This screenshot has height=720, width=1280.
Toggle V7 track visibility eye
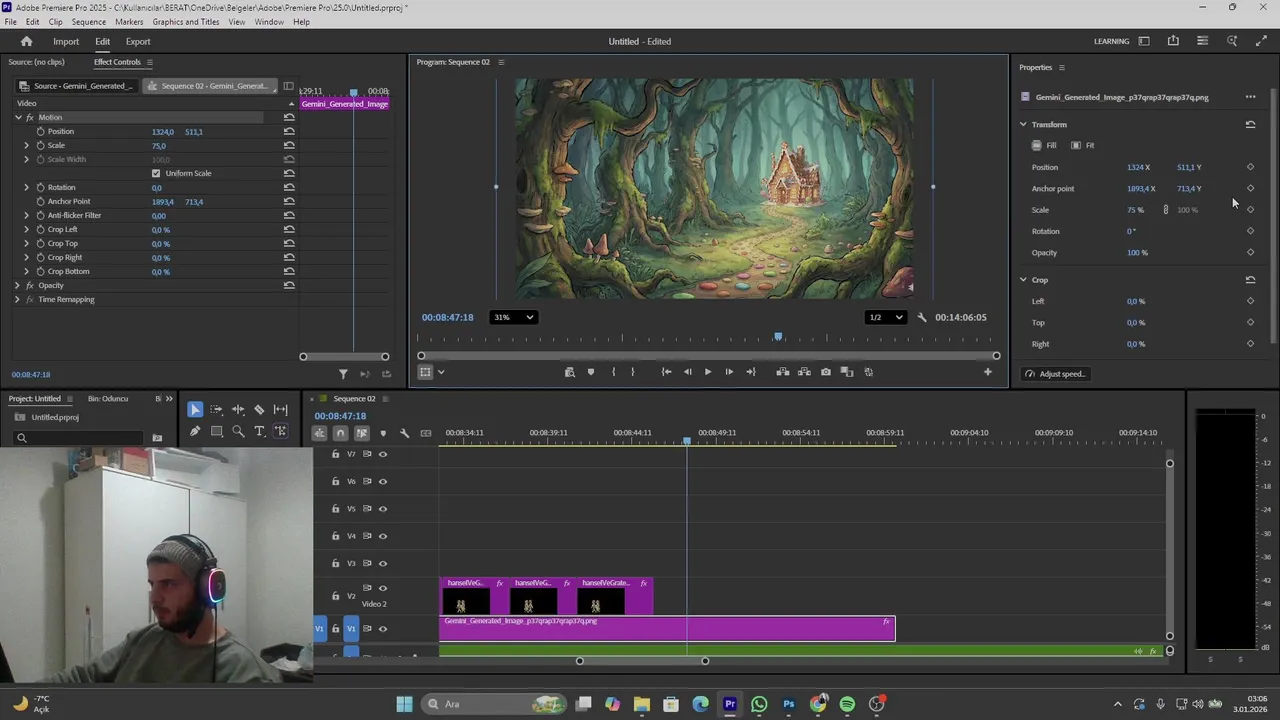[382, 454]
